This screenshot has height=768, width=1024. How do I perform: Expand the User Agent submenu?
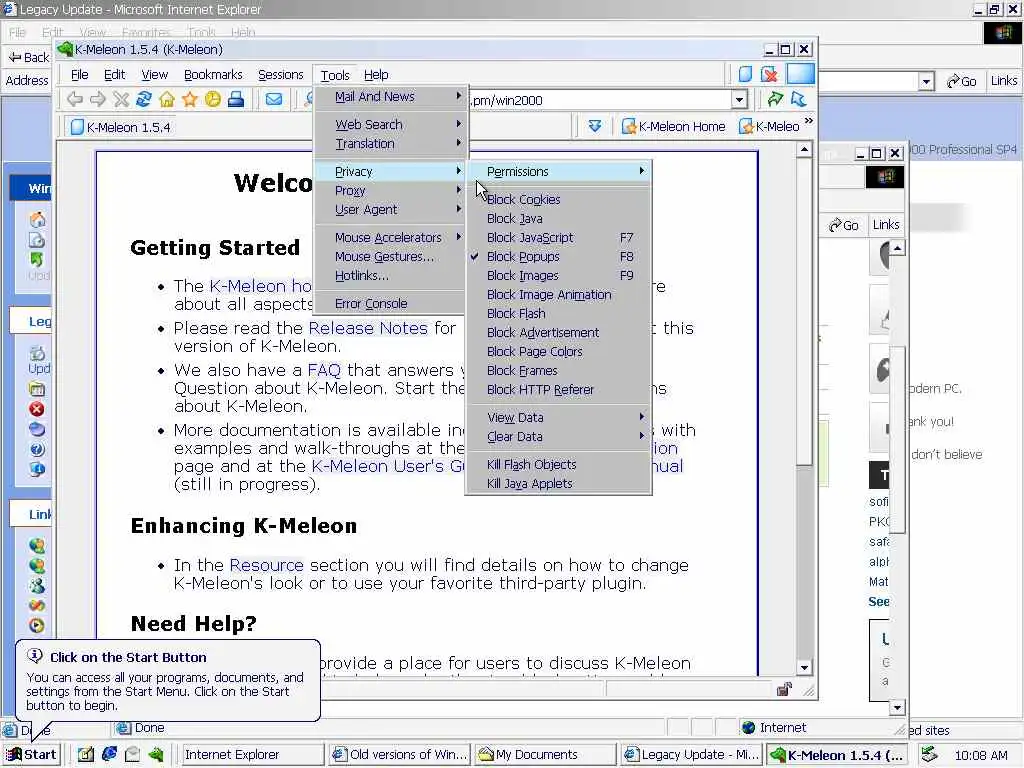pyautogui.click(x=391, y=209)
